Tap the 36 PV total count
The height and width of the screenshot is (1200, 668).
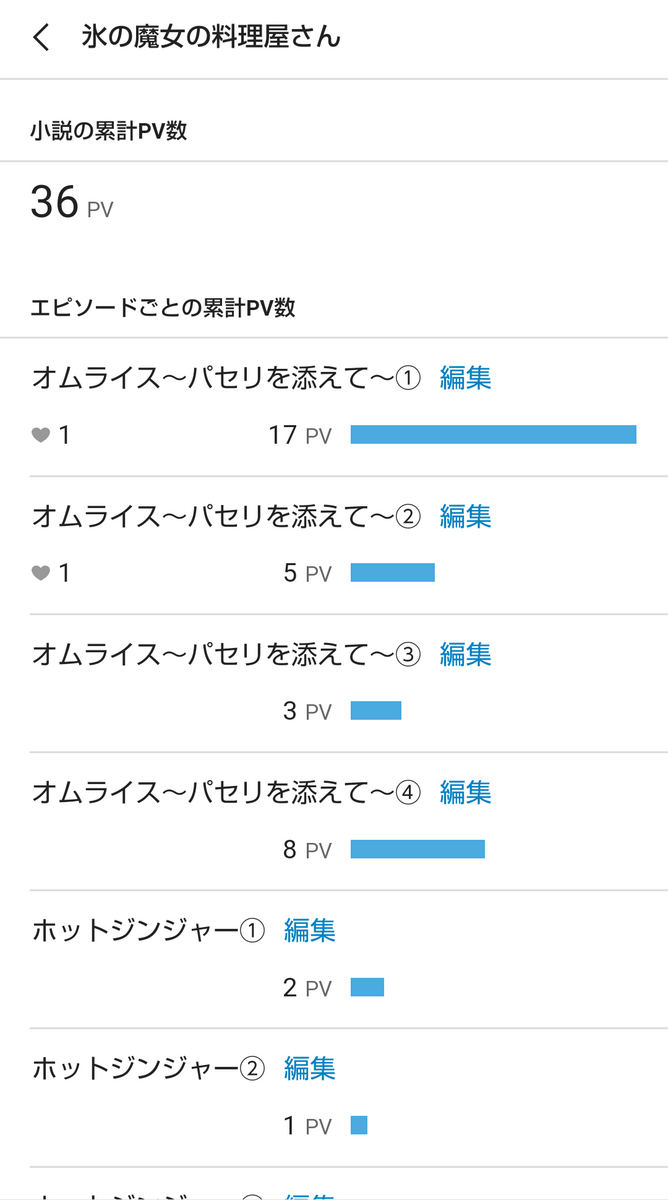tap(72, 202)
